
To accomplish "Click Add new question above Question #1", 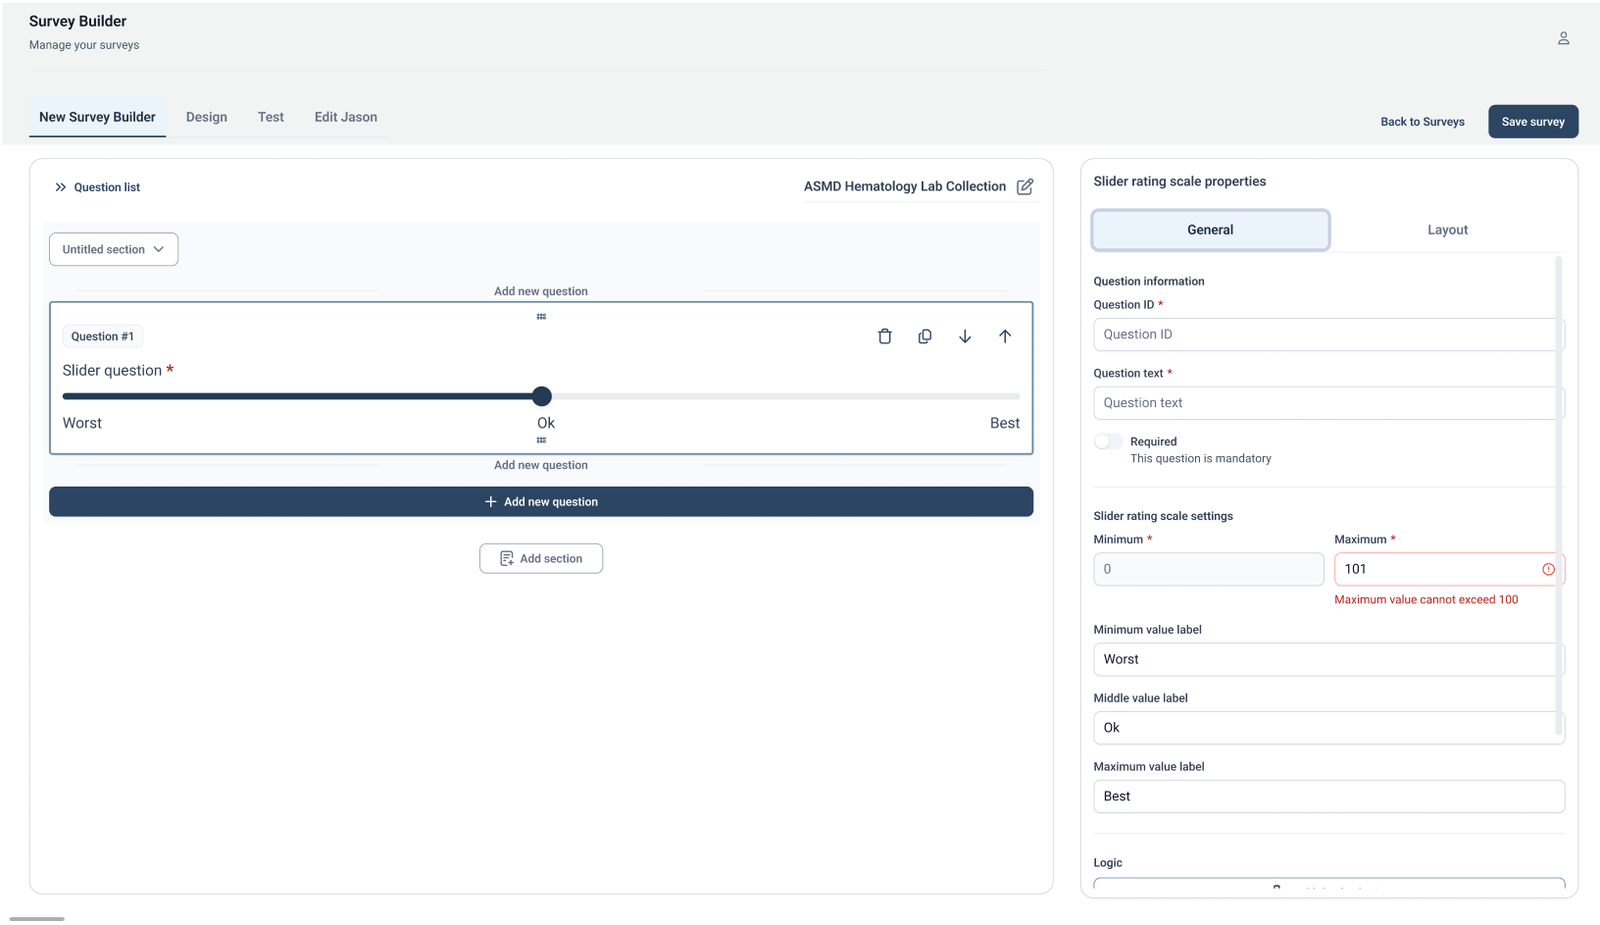I will click(x=541, y=291).
